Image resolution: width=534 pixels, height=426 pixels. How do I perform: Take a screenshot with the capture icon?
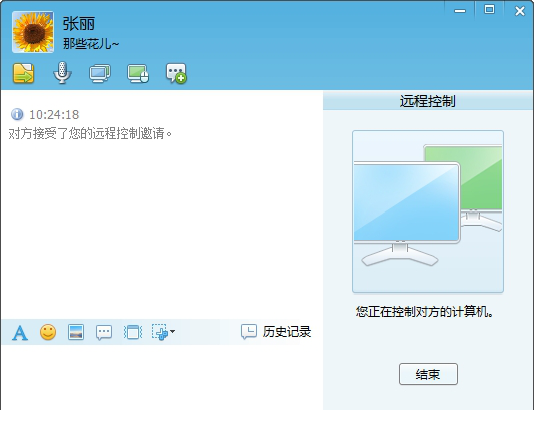159,332
